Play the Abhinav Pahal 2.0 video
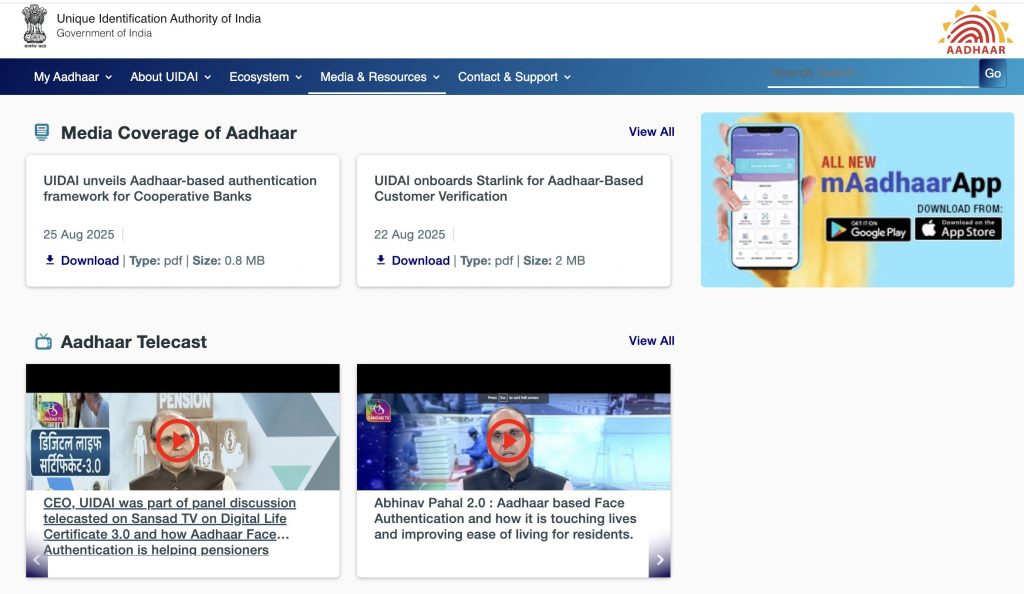The image size is (1024, 594). (508, 441)
